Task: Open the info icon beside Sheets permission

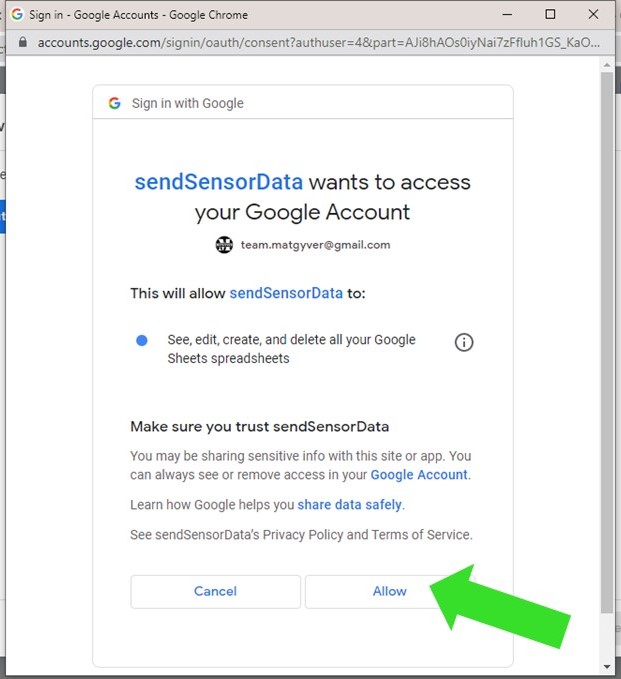Action: pyautogui.click(x=464, y=342)
